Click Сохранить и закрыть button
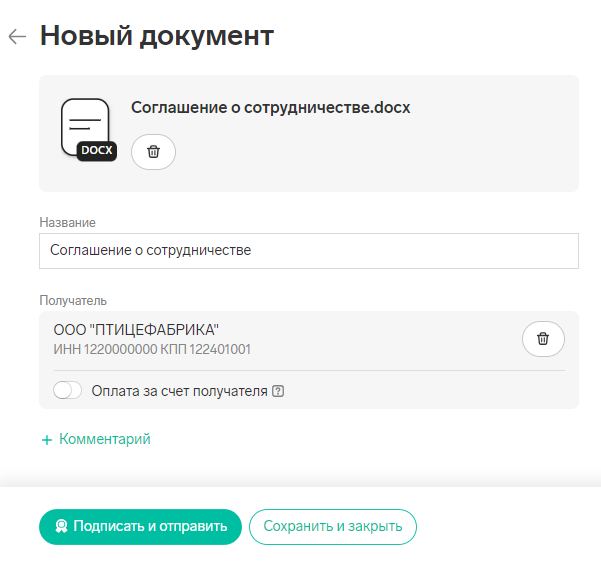The image size is (601, 563). coord(333,527)
